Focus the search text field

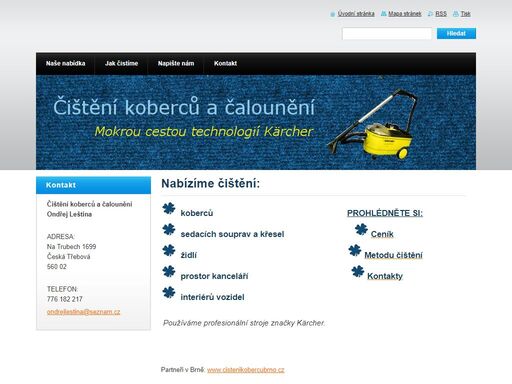coord(387,34)
